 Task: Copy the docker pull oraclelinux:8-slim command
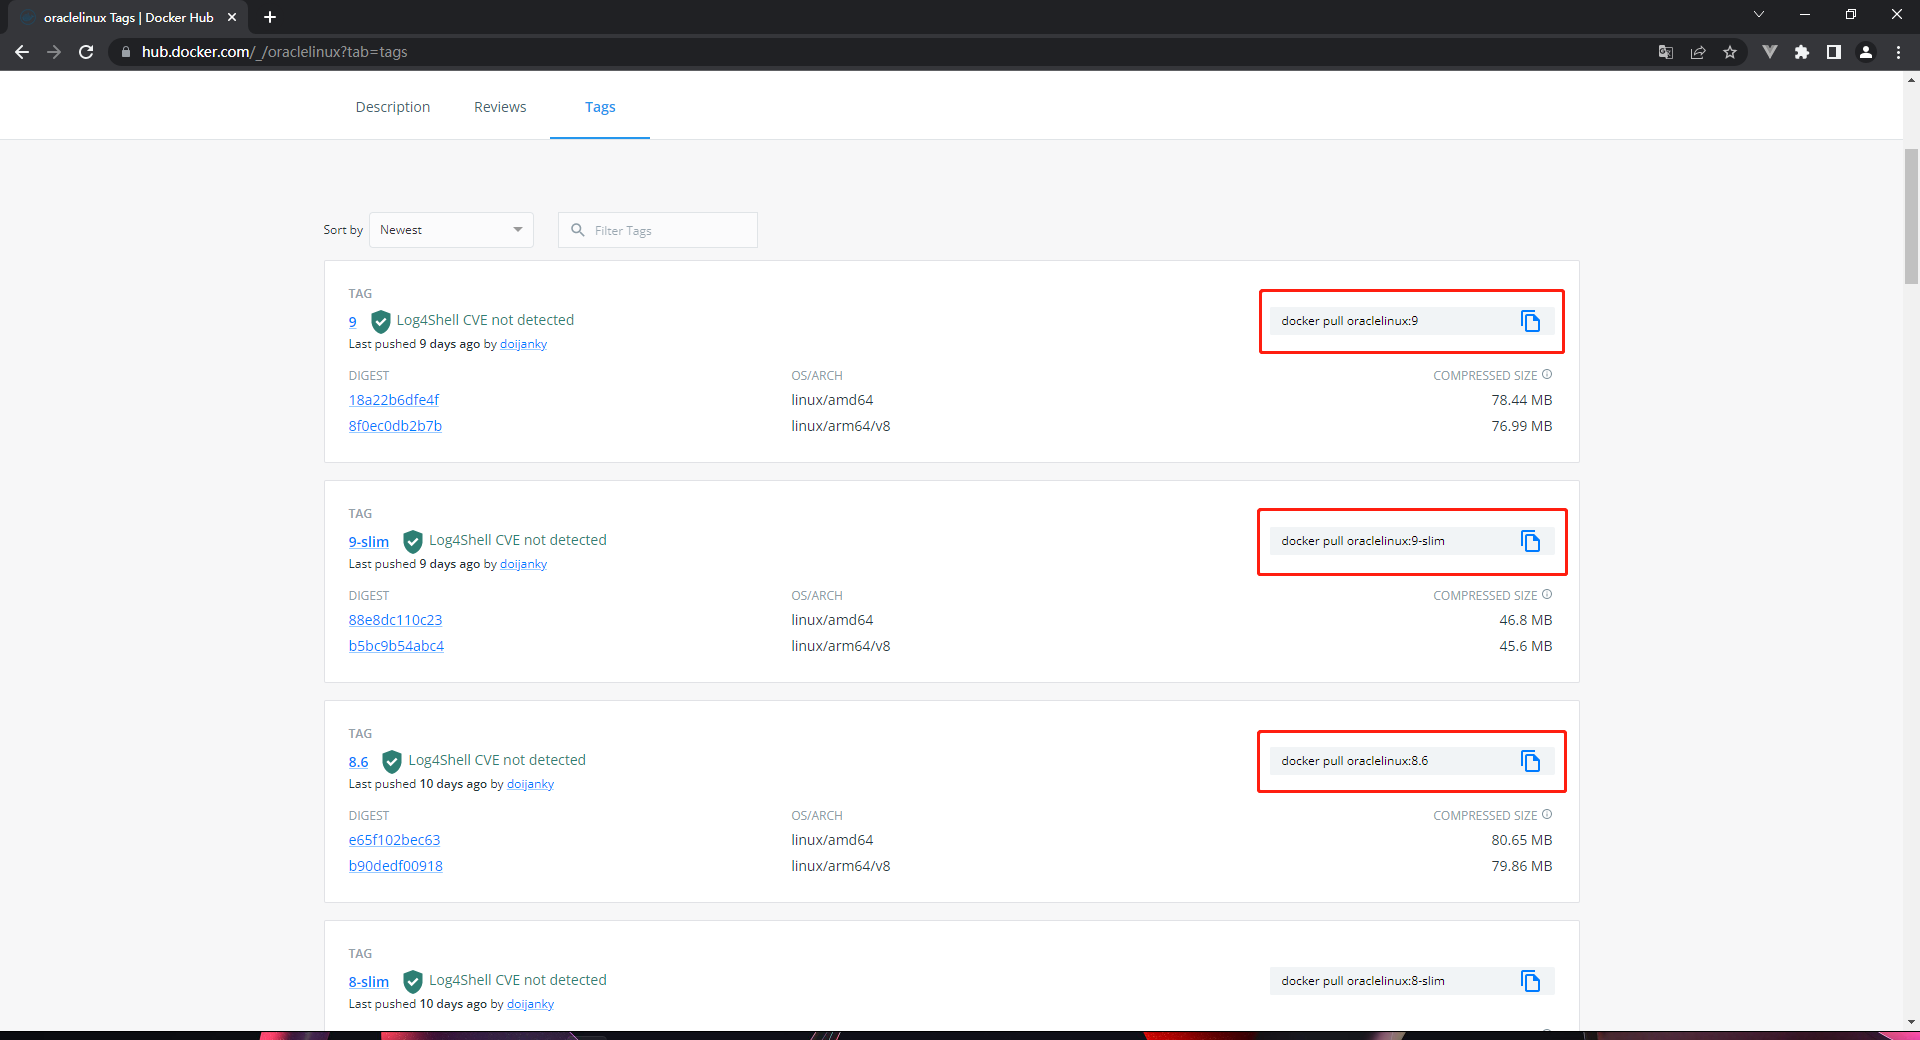point(1530,981)
